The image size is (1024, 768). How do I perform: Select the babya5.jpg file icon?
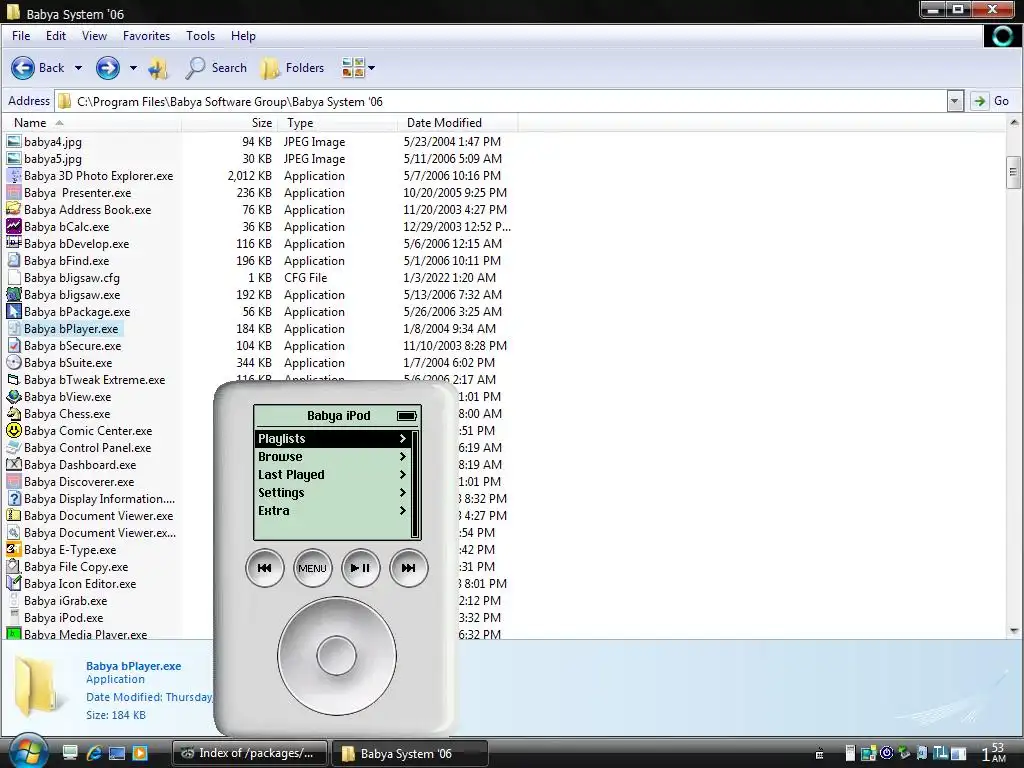pos(14,159)
